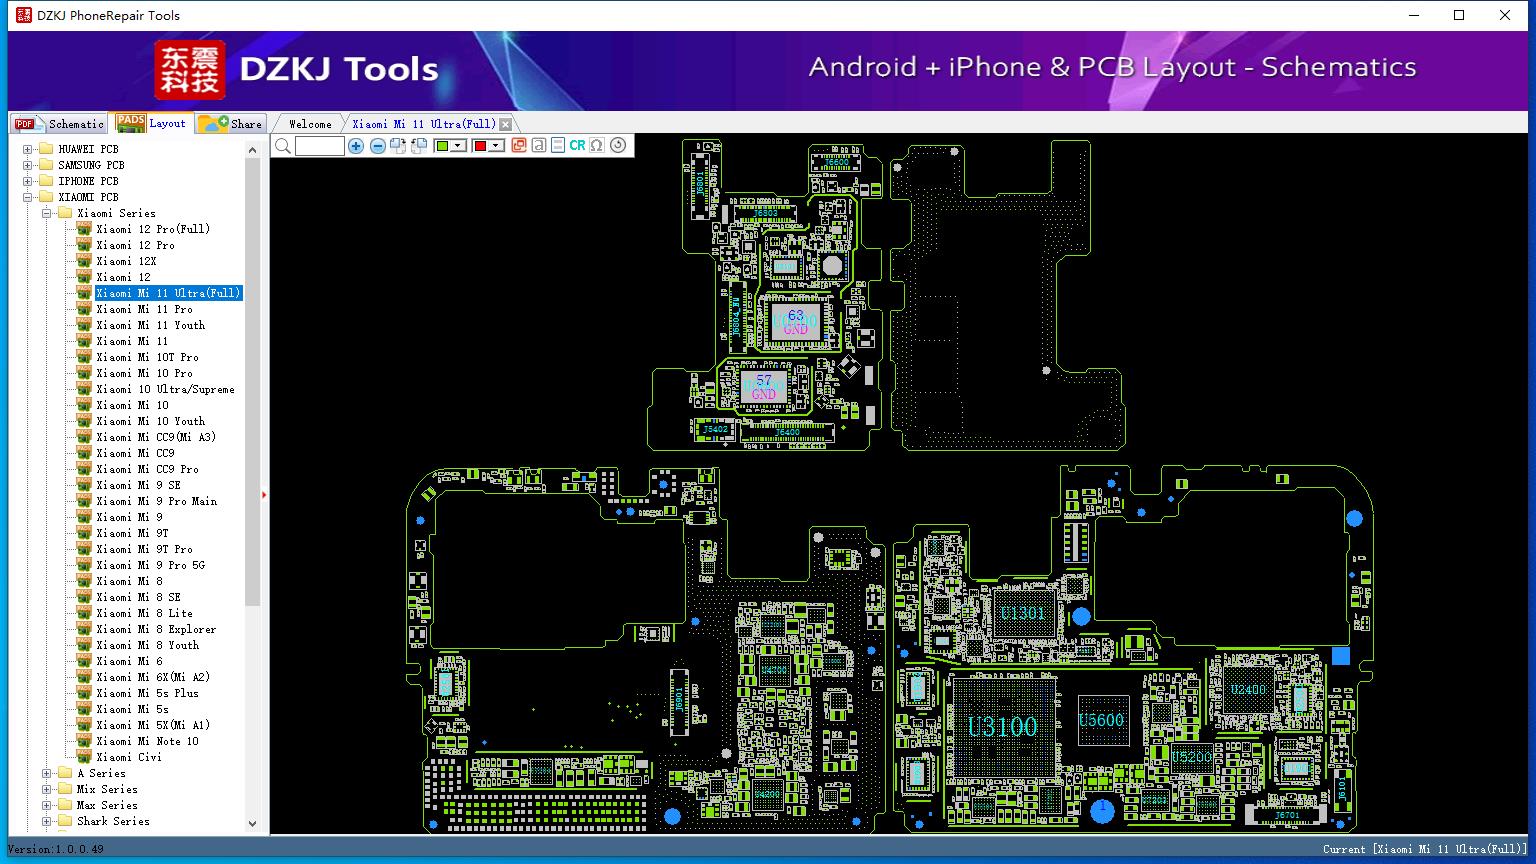The width and height of the screenshot is (1536, 864).
Task: Toggle the lowercase 'a' text toolbar icon
Action: [x=538, y=146]
